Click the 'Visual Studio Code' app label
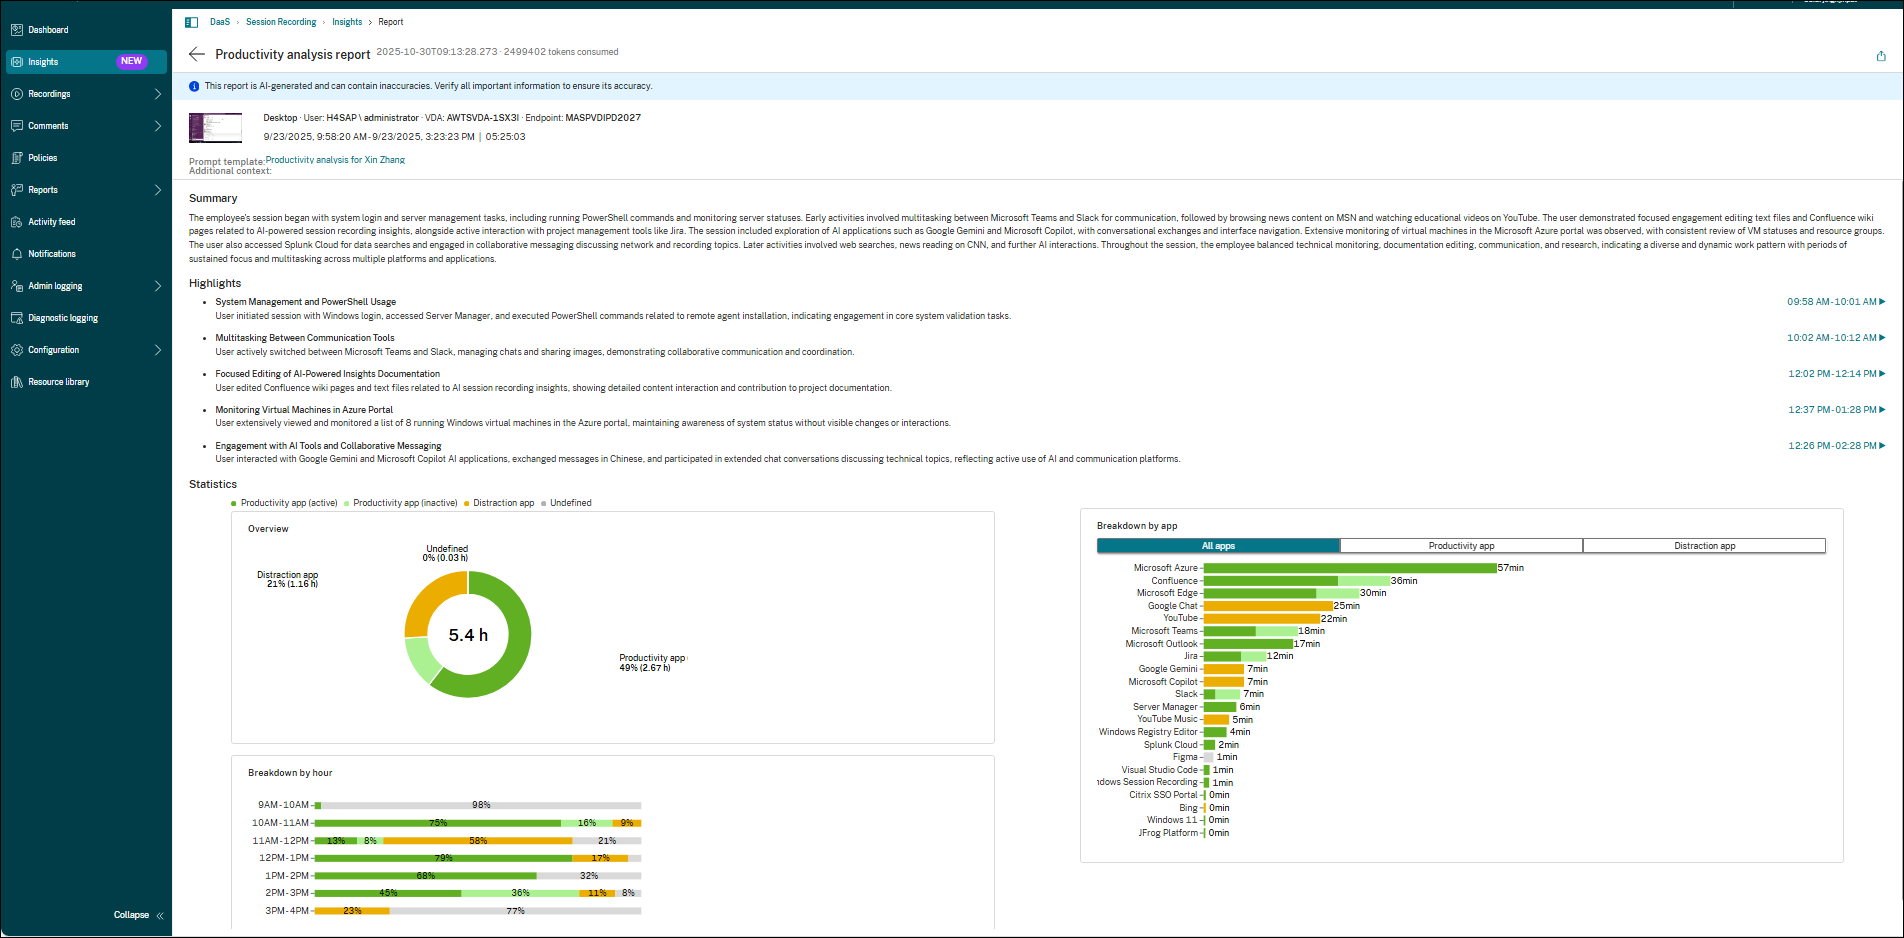The image size is (1904, 938). pos(1159,770)
